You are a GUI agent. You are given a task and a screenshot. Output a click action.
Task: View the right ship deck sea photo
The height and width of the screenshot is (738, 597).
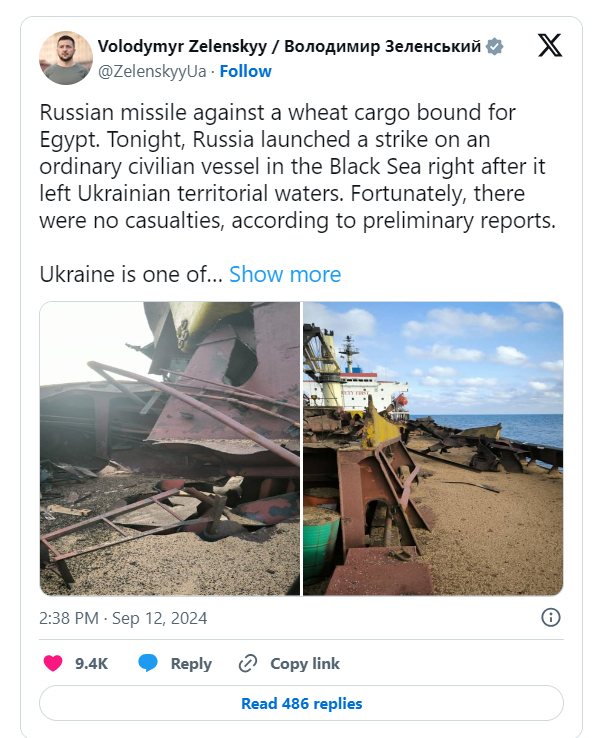(433, 449)
